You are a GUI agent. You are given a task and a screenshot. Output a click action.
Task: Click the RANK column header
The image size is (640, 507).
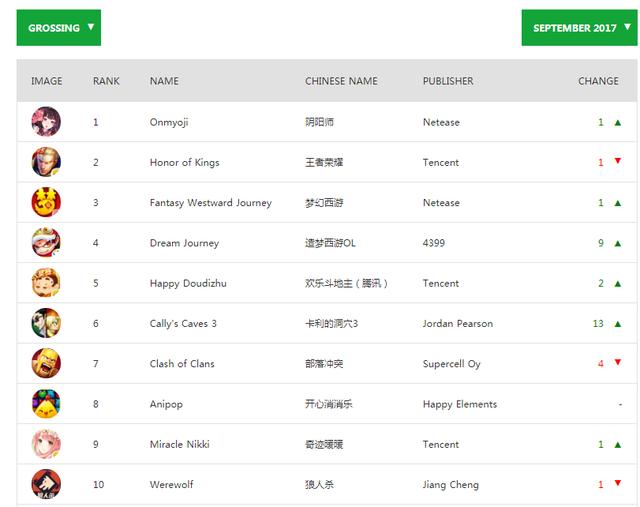tap(106, 81)
